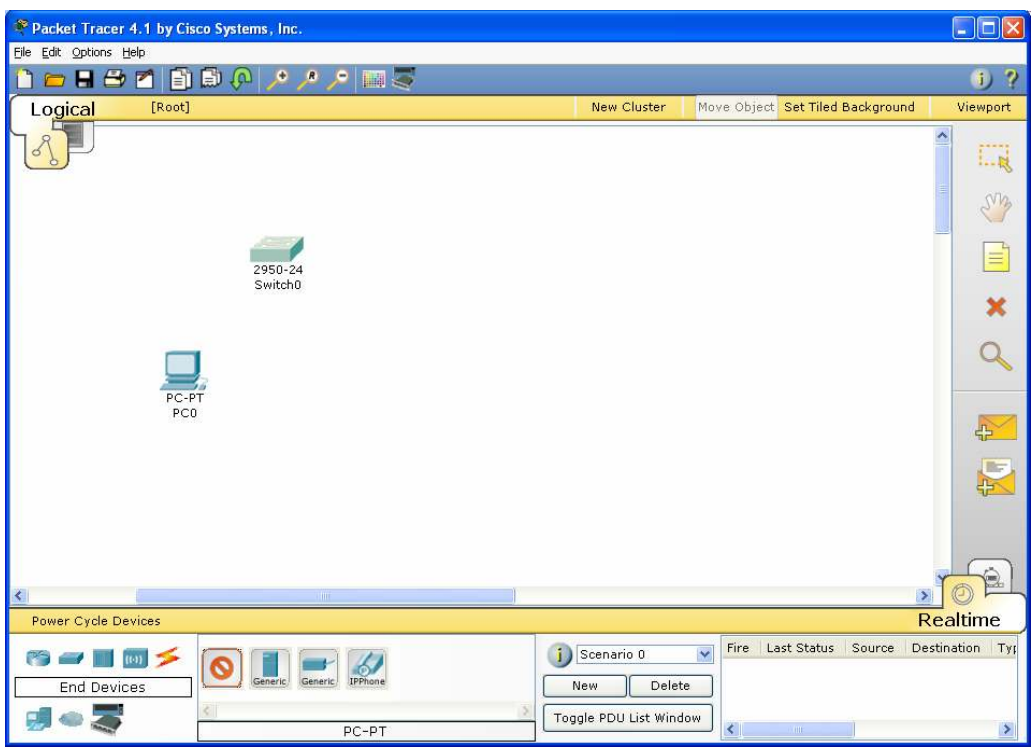Click Power Cycle Devices

pos(96,621)
